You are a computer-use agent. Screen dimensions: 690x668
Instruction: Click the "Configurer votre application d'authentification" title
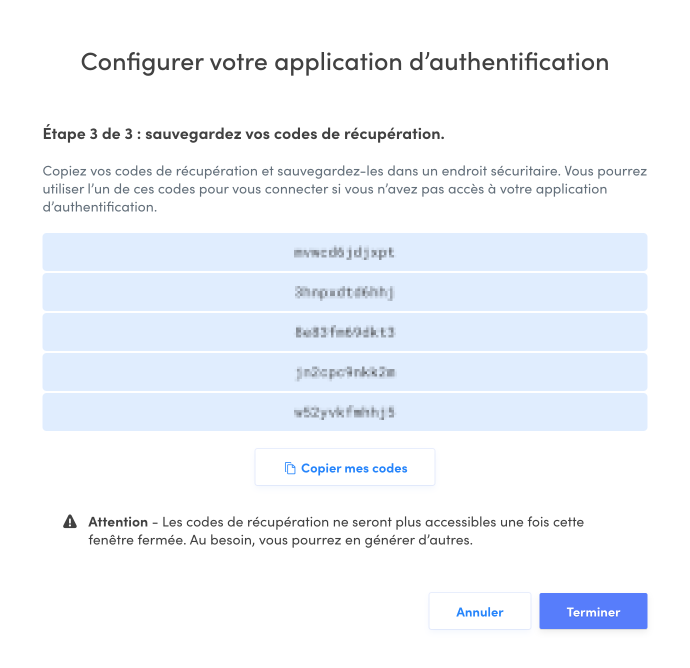(x=344, y=62)
